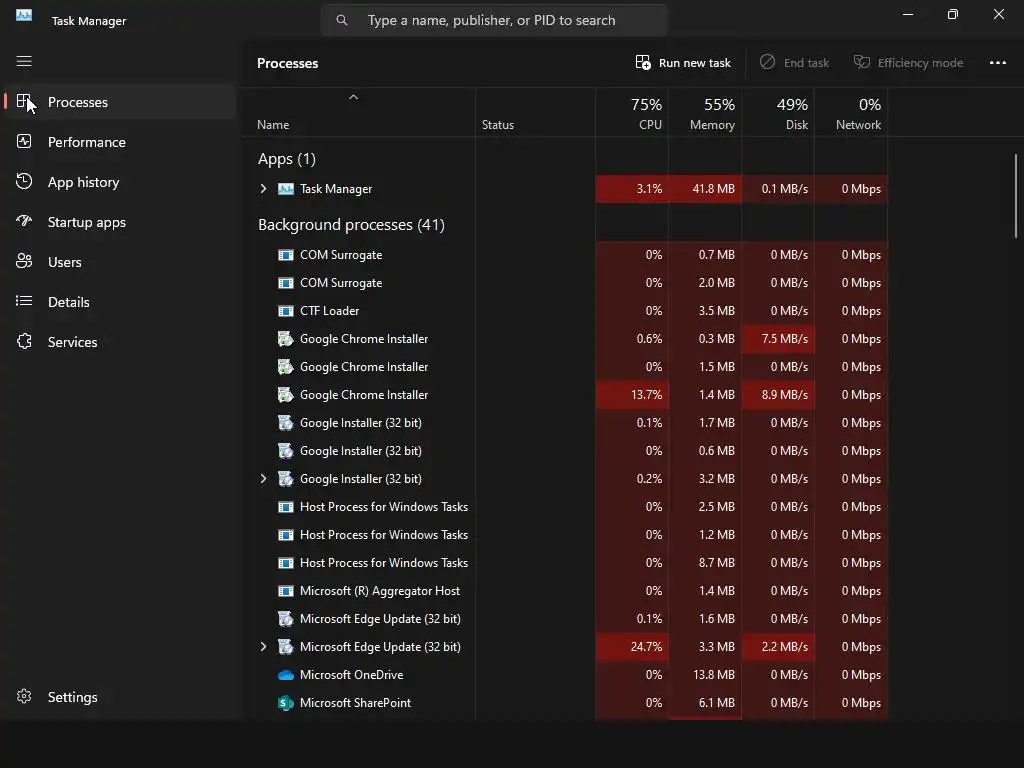Click Efficiency mode button
The height and width of the screenshot is (768, 1024).
(908, 63)
